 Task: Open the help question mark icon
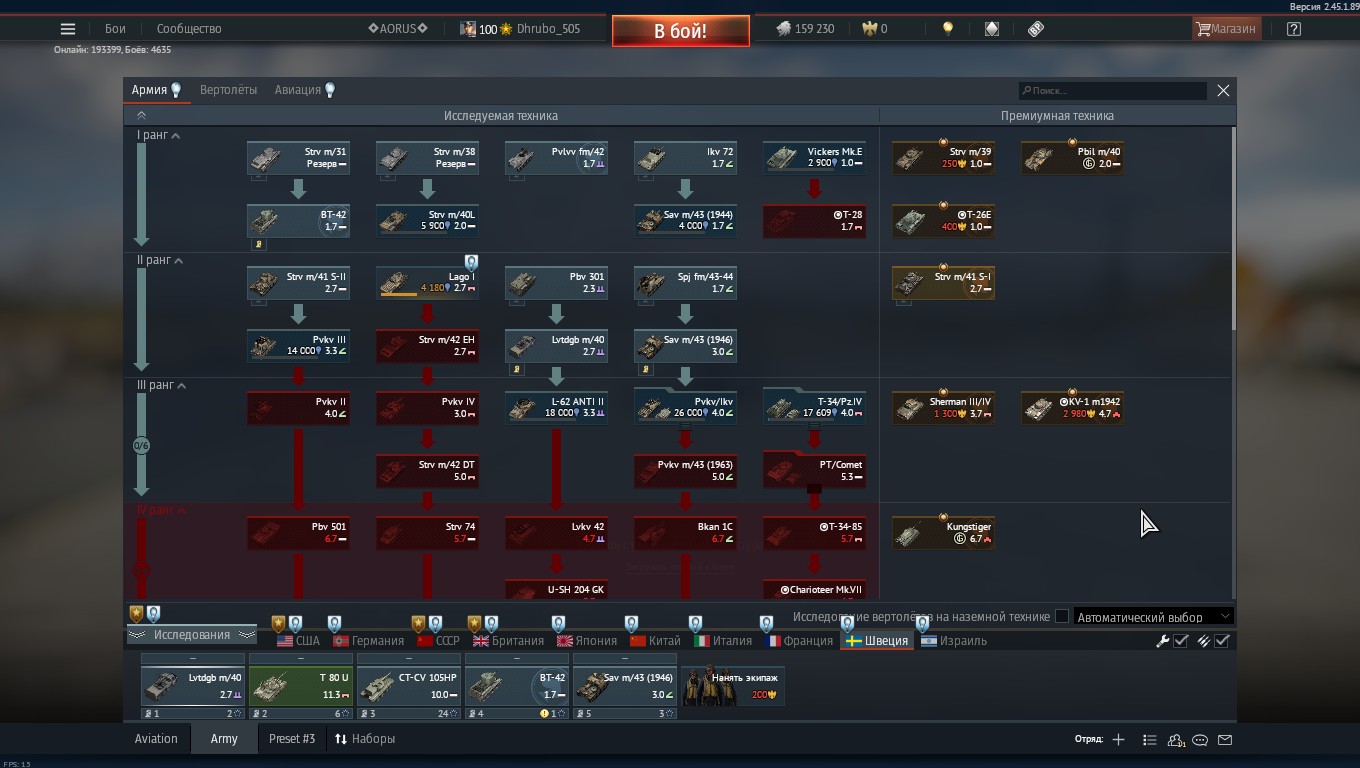[1294, 29]
